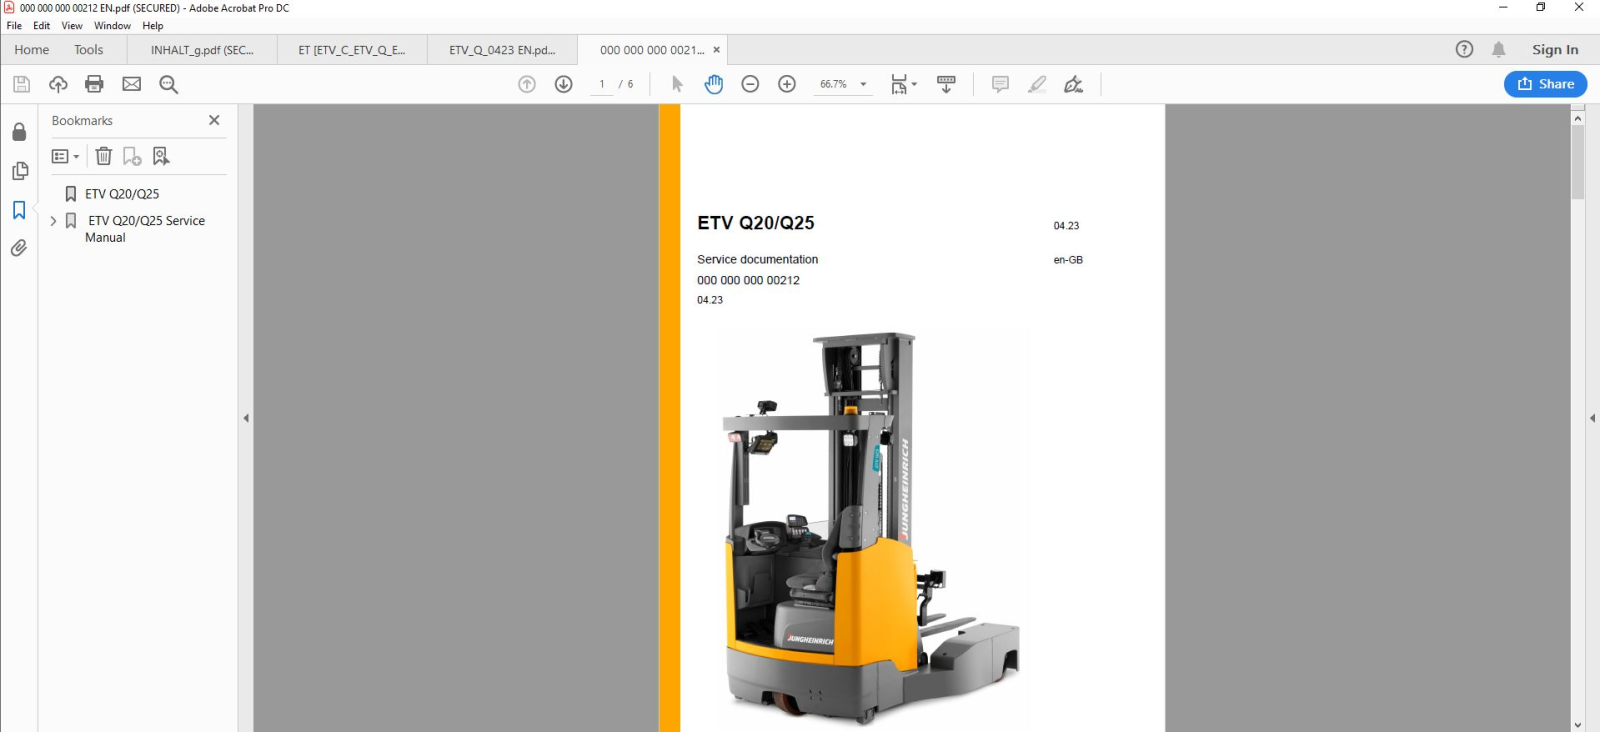Click the page number input field

[x=602, y=84]
